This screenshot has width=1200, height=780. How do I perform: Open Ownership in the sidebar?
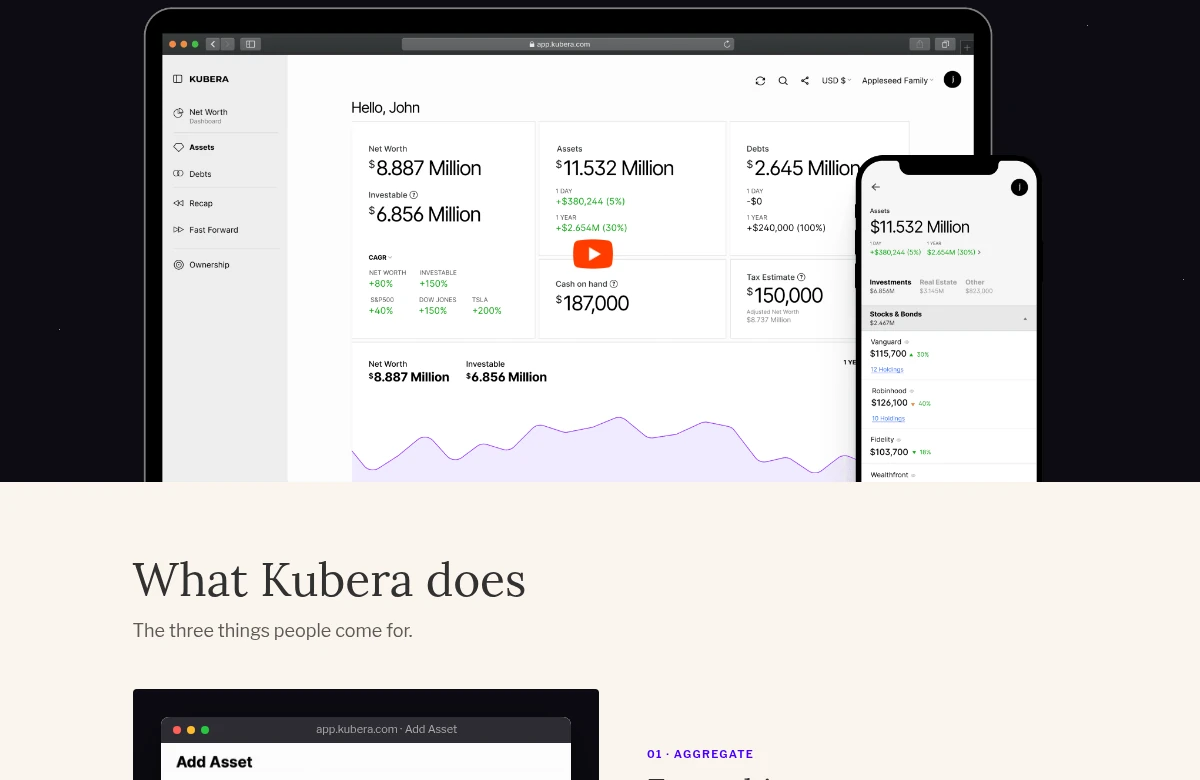coord(209,265)
